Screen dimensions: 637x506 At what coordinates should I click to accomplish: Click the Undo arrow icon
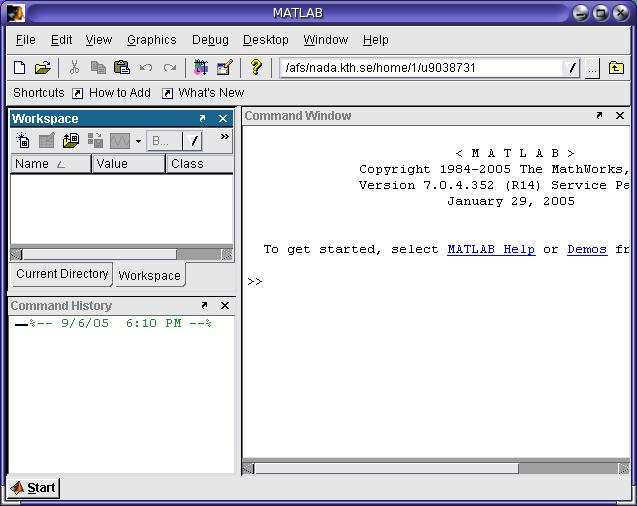(x=146, y=67)
